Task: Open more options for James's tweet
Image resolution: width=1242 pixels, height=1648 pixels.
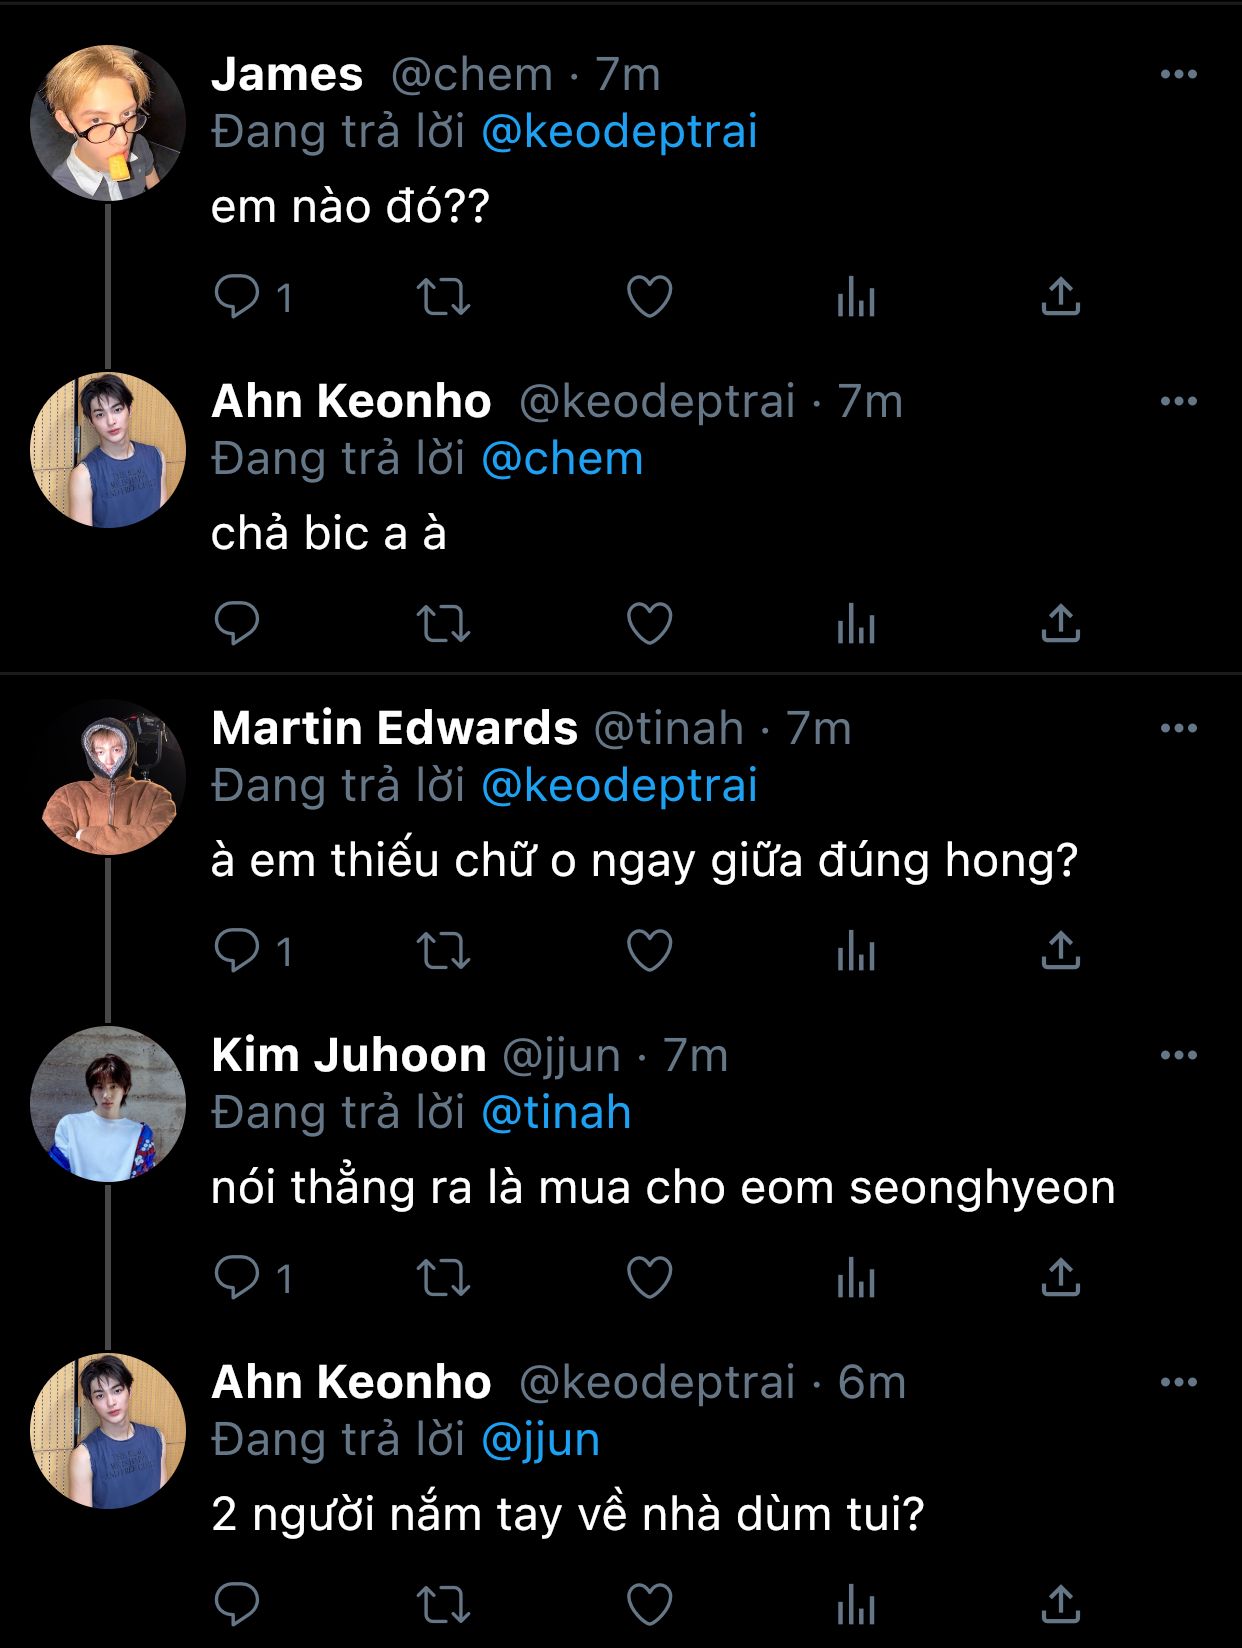Action: coord(1178,74)
